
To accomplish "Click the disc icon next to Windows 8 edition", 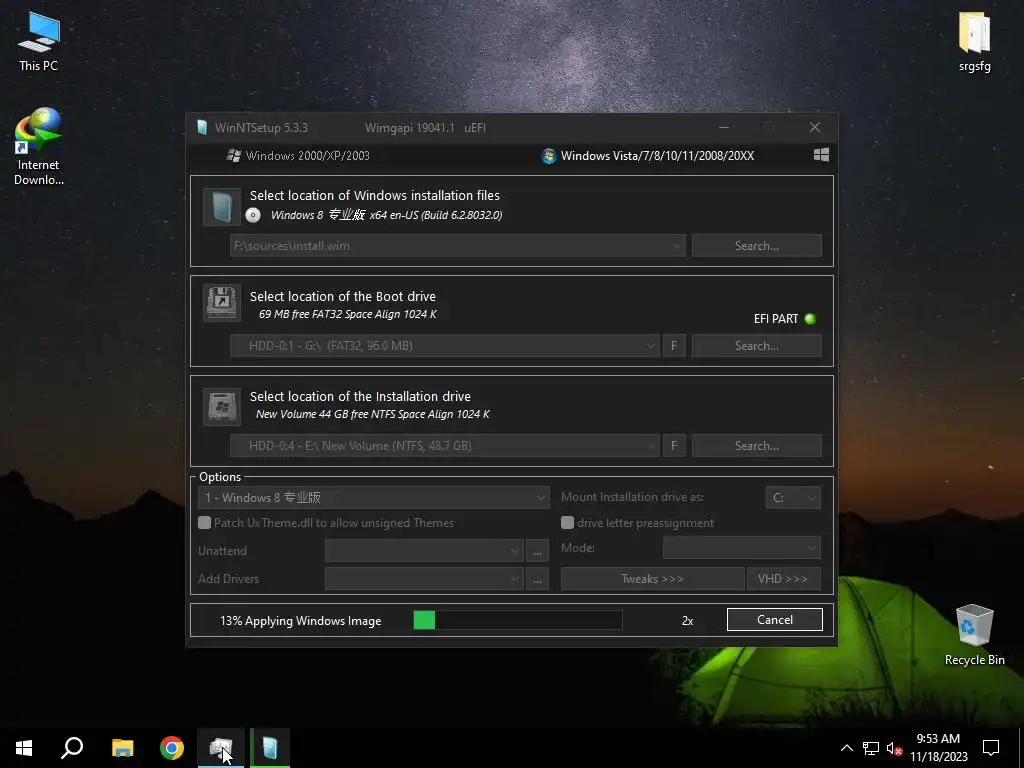I will 253,215.
